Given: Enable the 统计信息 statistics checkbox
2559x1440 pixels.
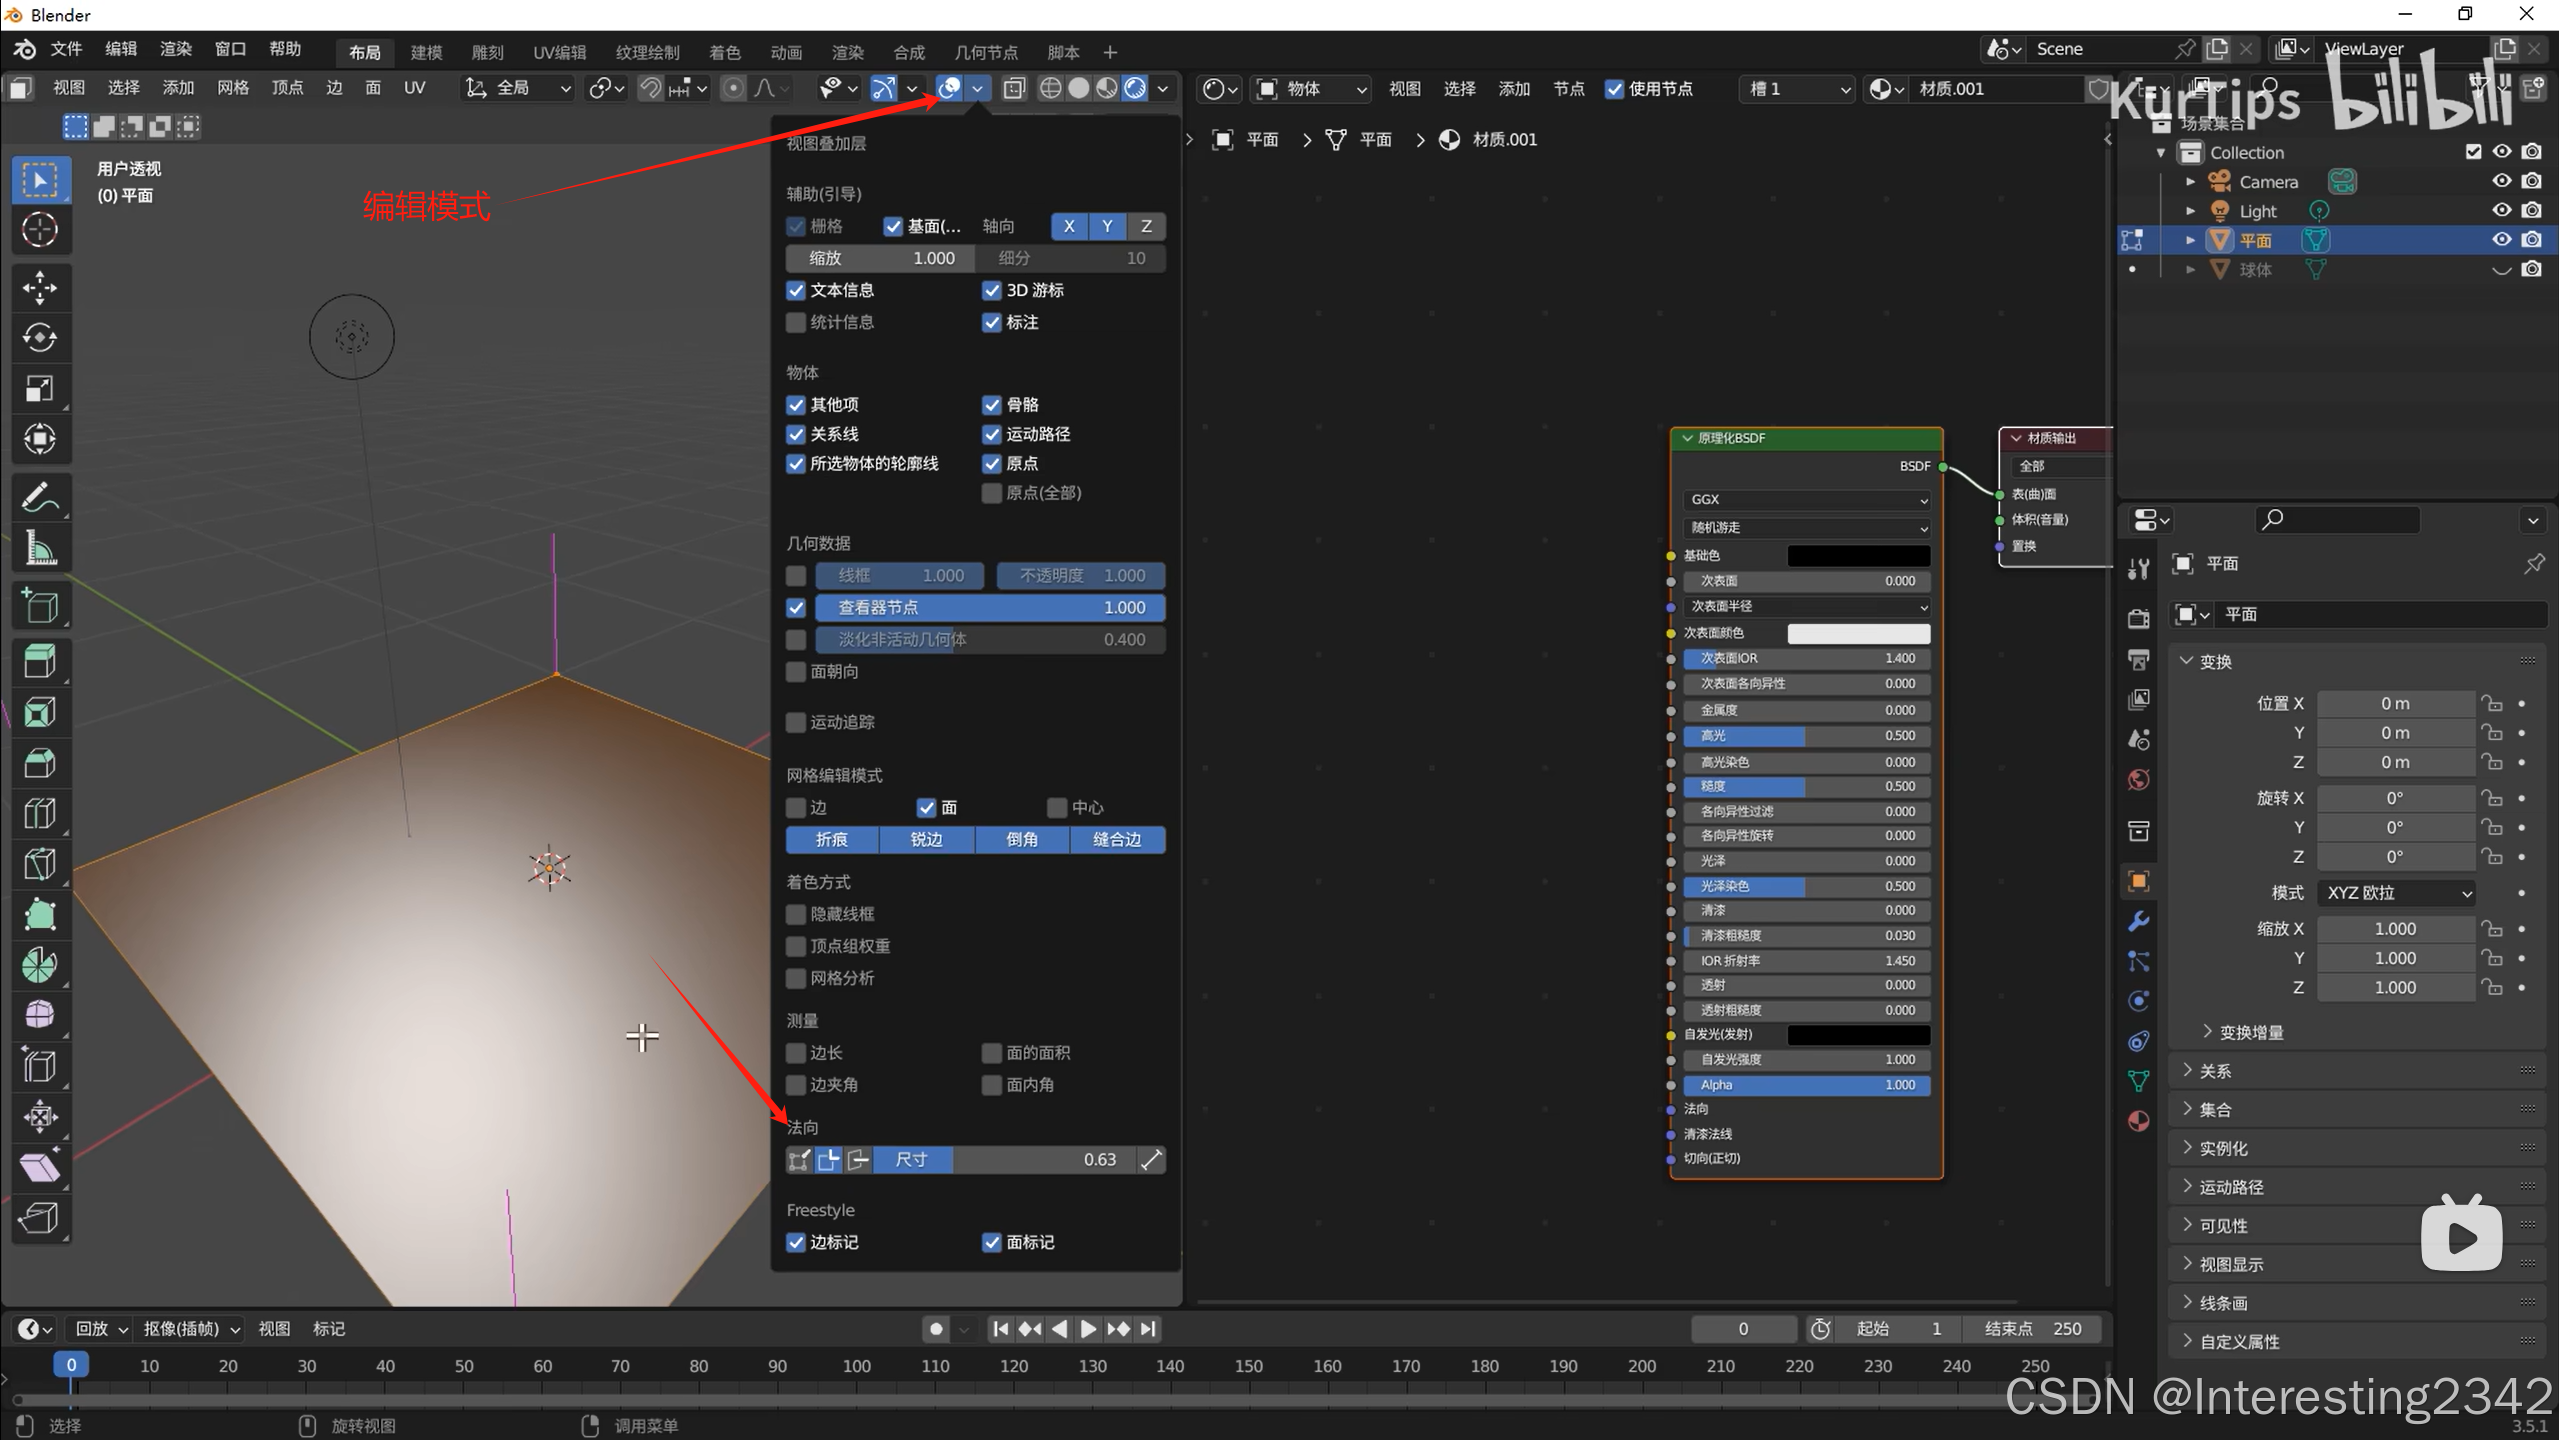Looking at the screenshot, I should (796, 322).
